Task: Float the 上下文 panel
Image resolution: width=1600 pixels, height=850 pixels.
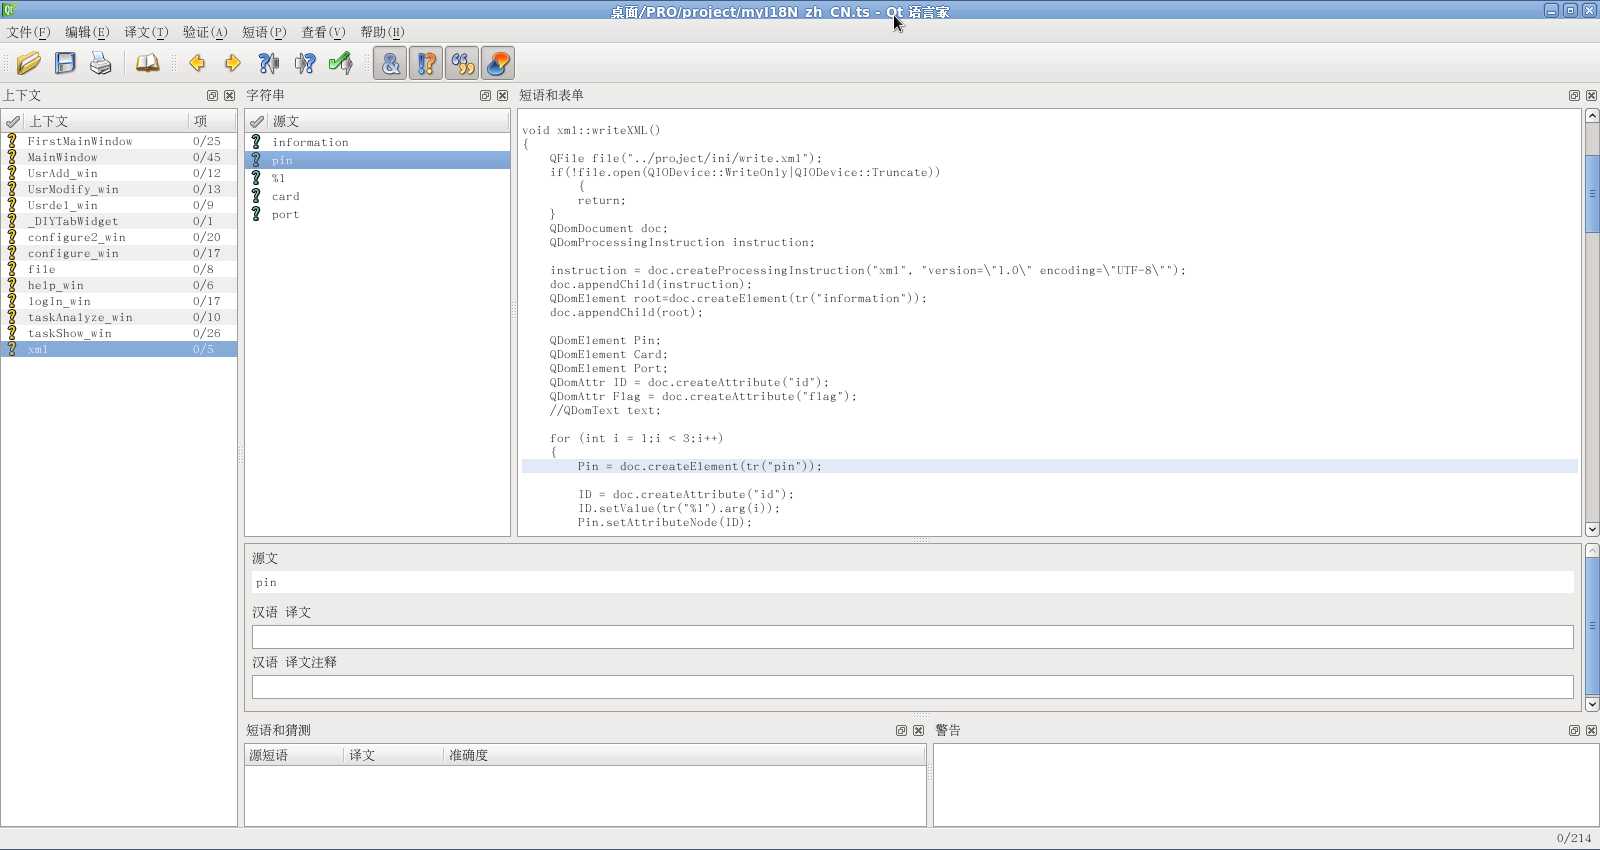Action: 212,96
